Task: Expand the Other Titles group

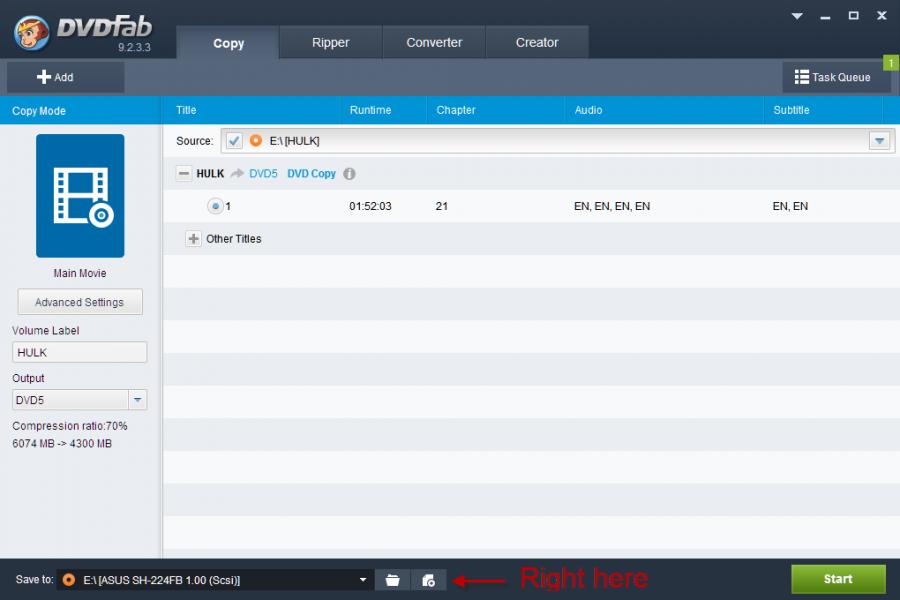Action: [x=193, y=239]
